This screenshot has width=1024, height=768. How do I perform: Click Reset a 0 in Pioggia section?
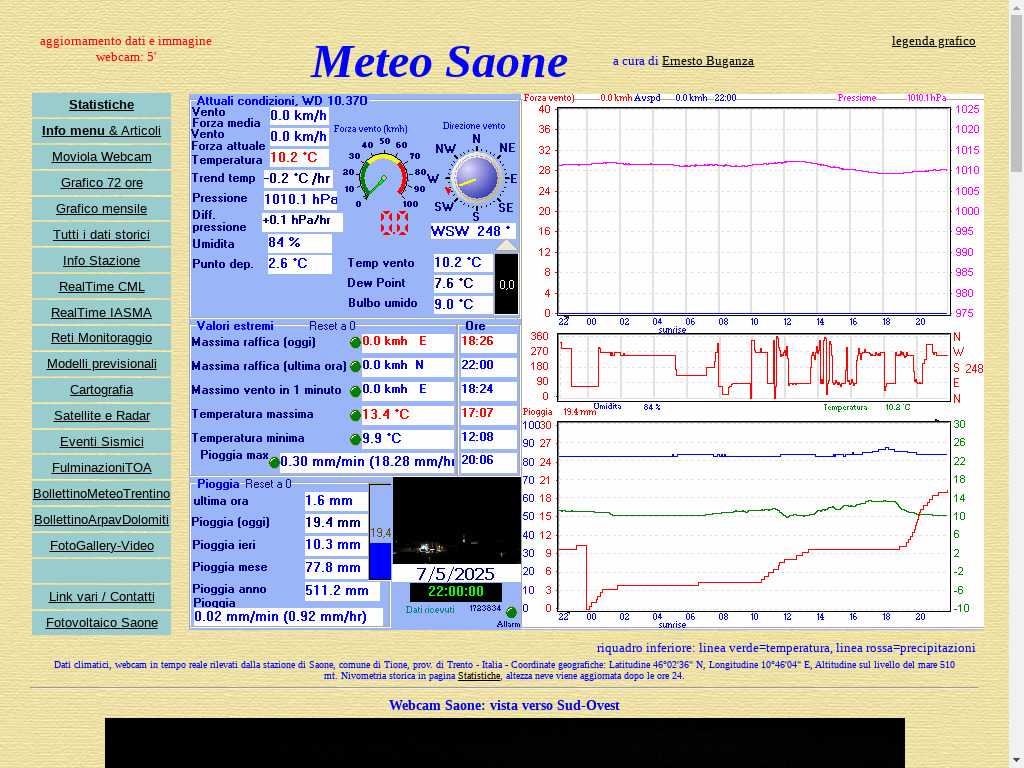pos(268,484)
